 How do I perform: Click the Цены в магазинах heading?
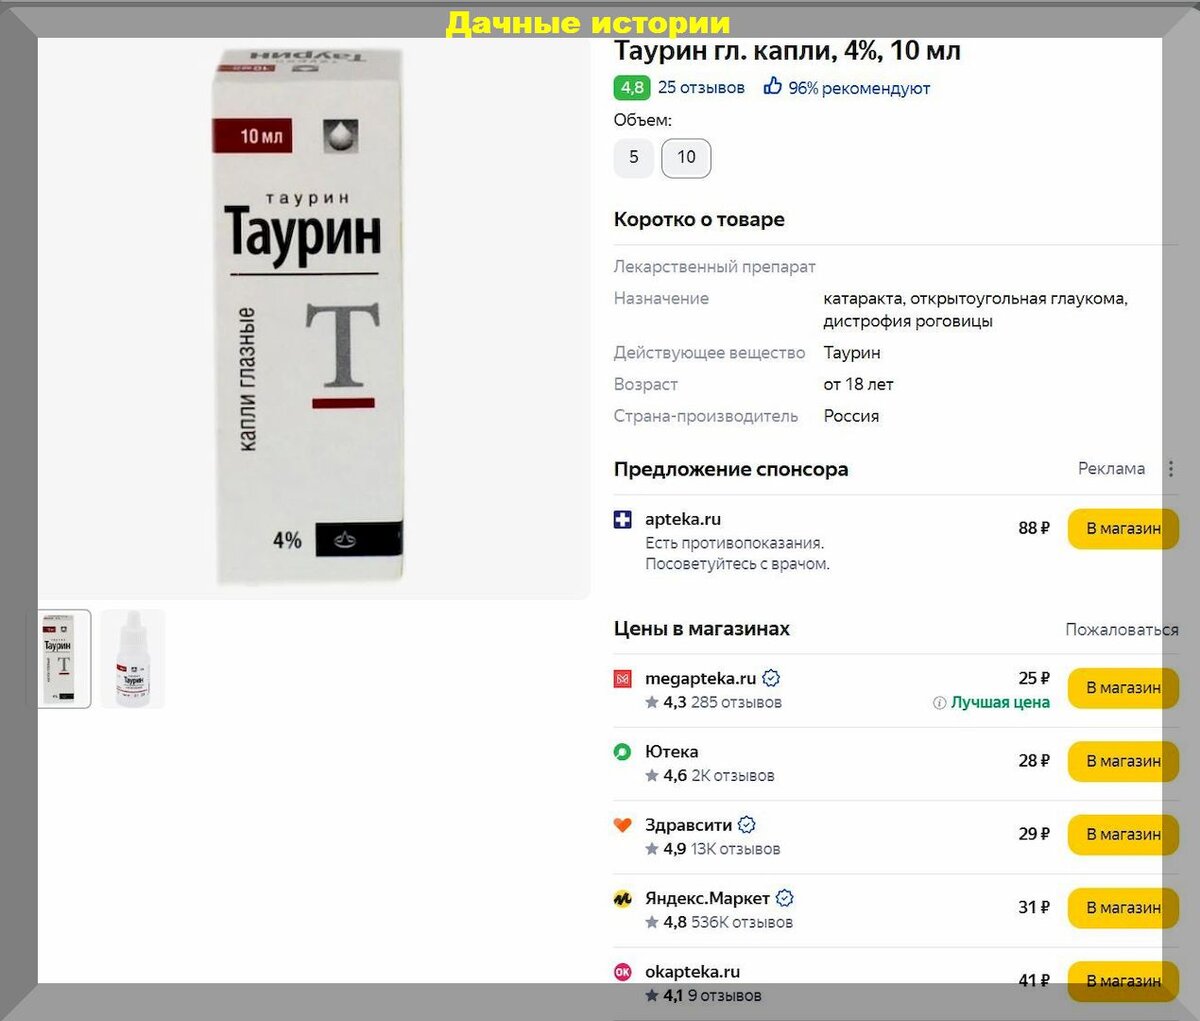[702, 630]
